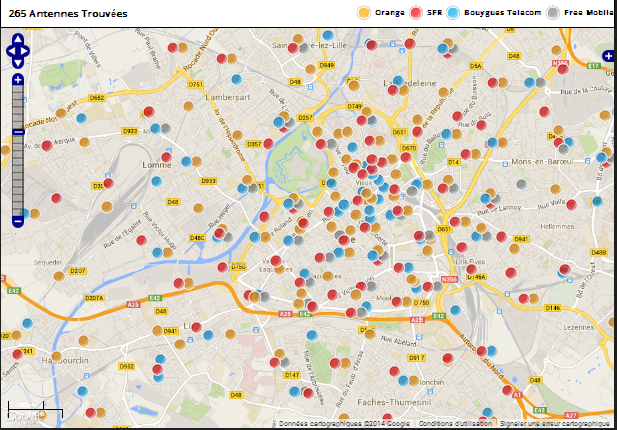The width and height of the screenshot is (617, 430).
Task: Pan the map left with the arrow
Action: pyautogui.click(x=9, y=49)
